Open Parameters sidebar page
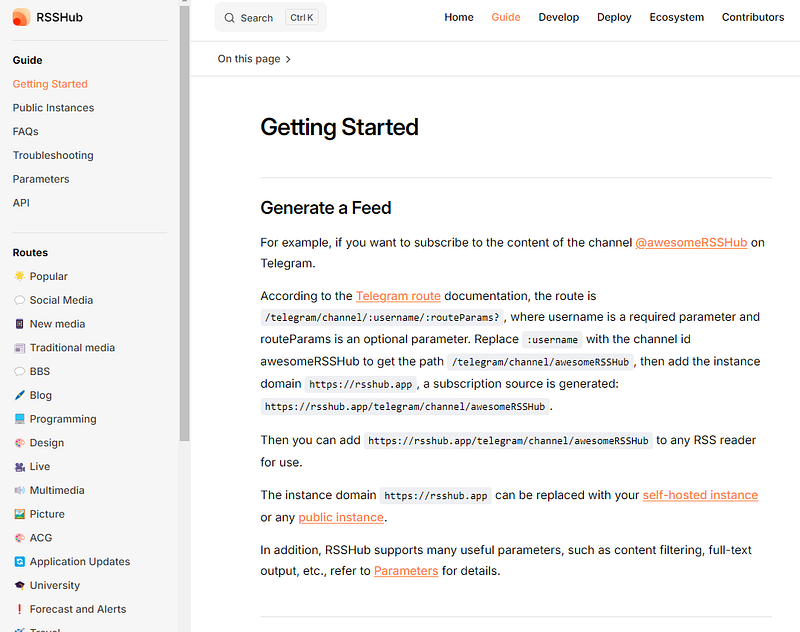 pyautogui.click(x=41, y=179)
